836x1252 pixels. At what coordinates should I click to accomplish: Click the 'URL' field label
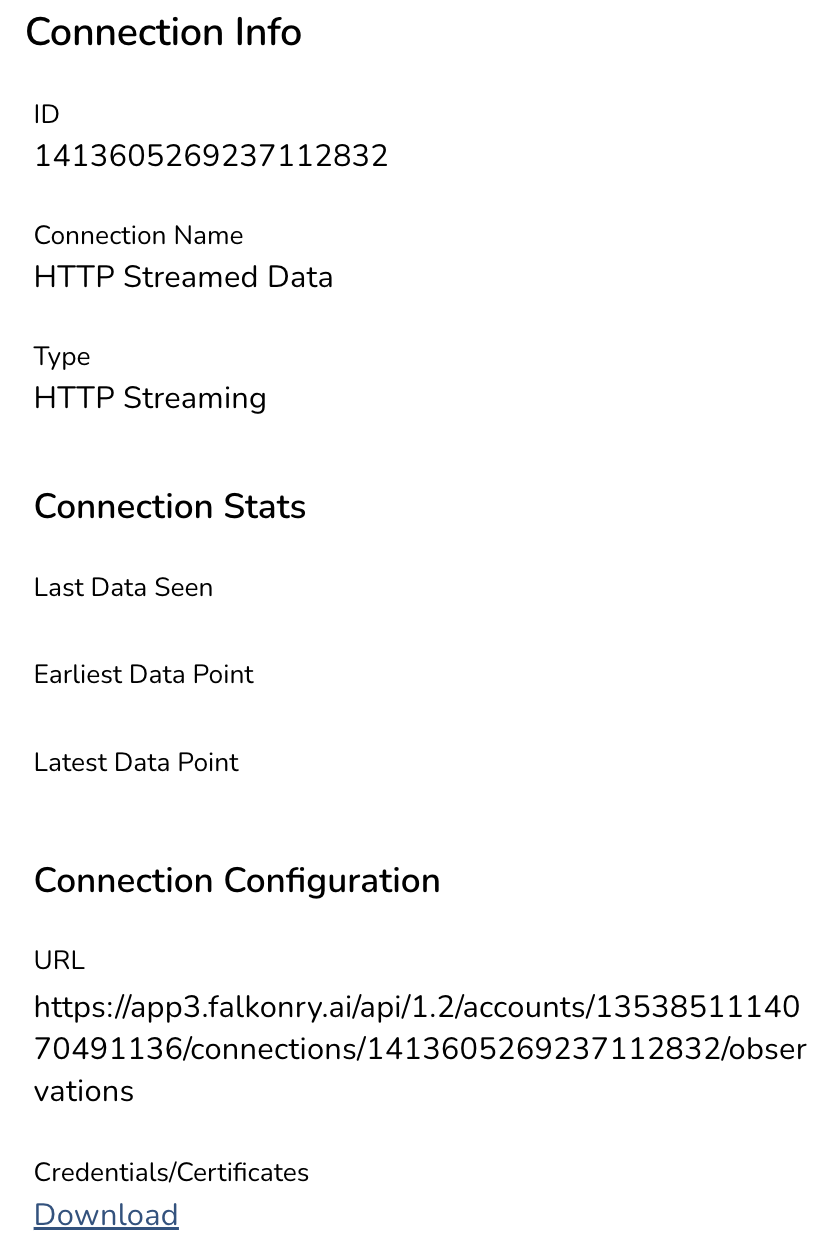(x=59, y=961)
